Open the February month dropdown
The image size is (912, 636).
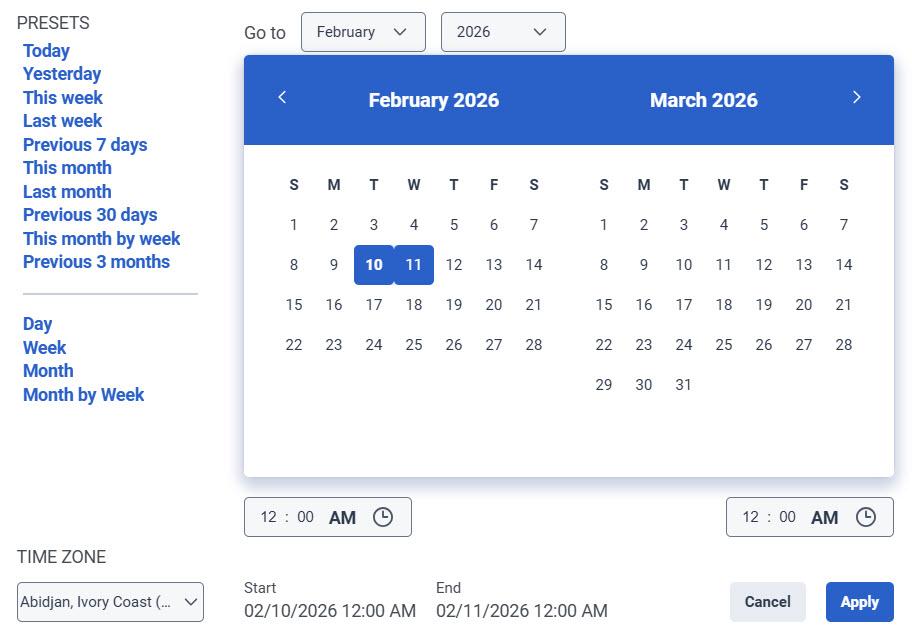coord(363,31)
